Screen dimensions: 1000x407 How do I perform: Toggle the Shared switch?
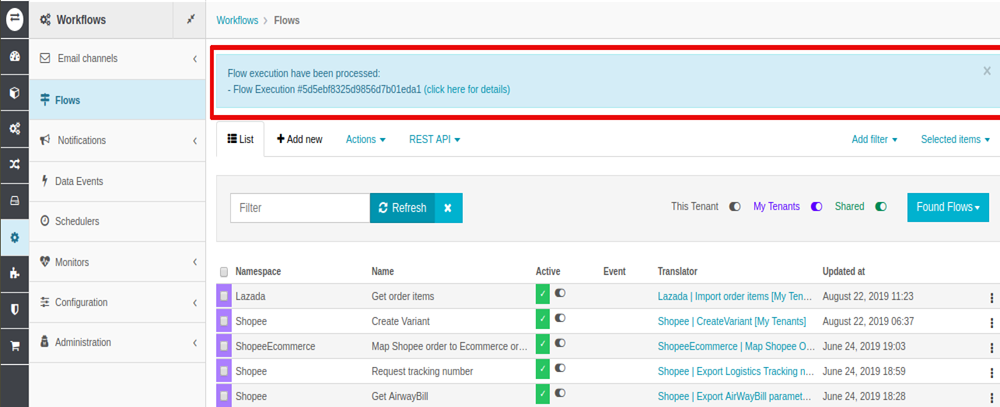(881, 207)
